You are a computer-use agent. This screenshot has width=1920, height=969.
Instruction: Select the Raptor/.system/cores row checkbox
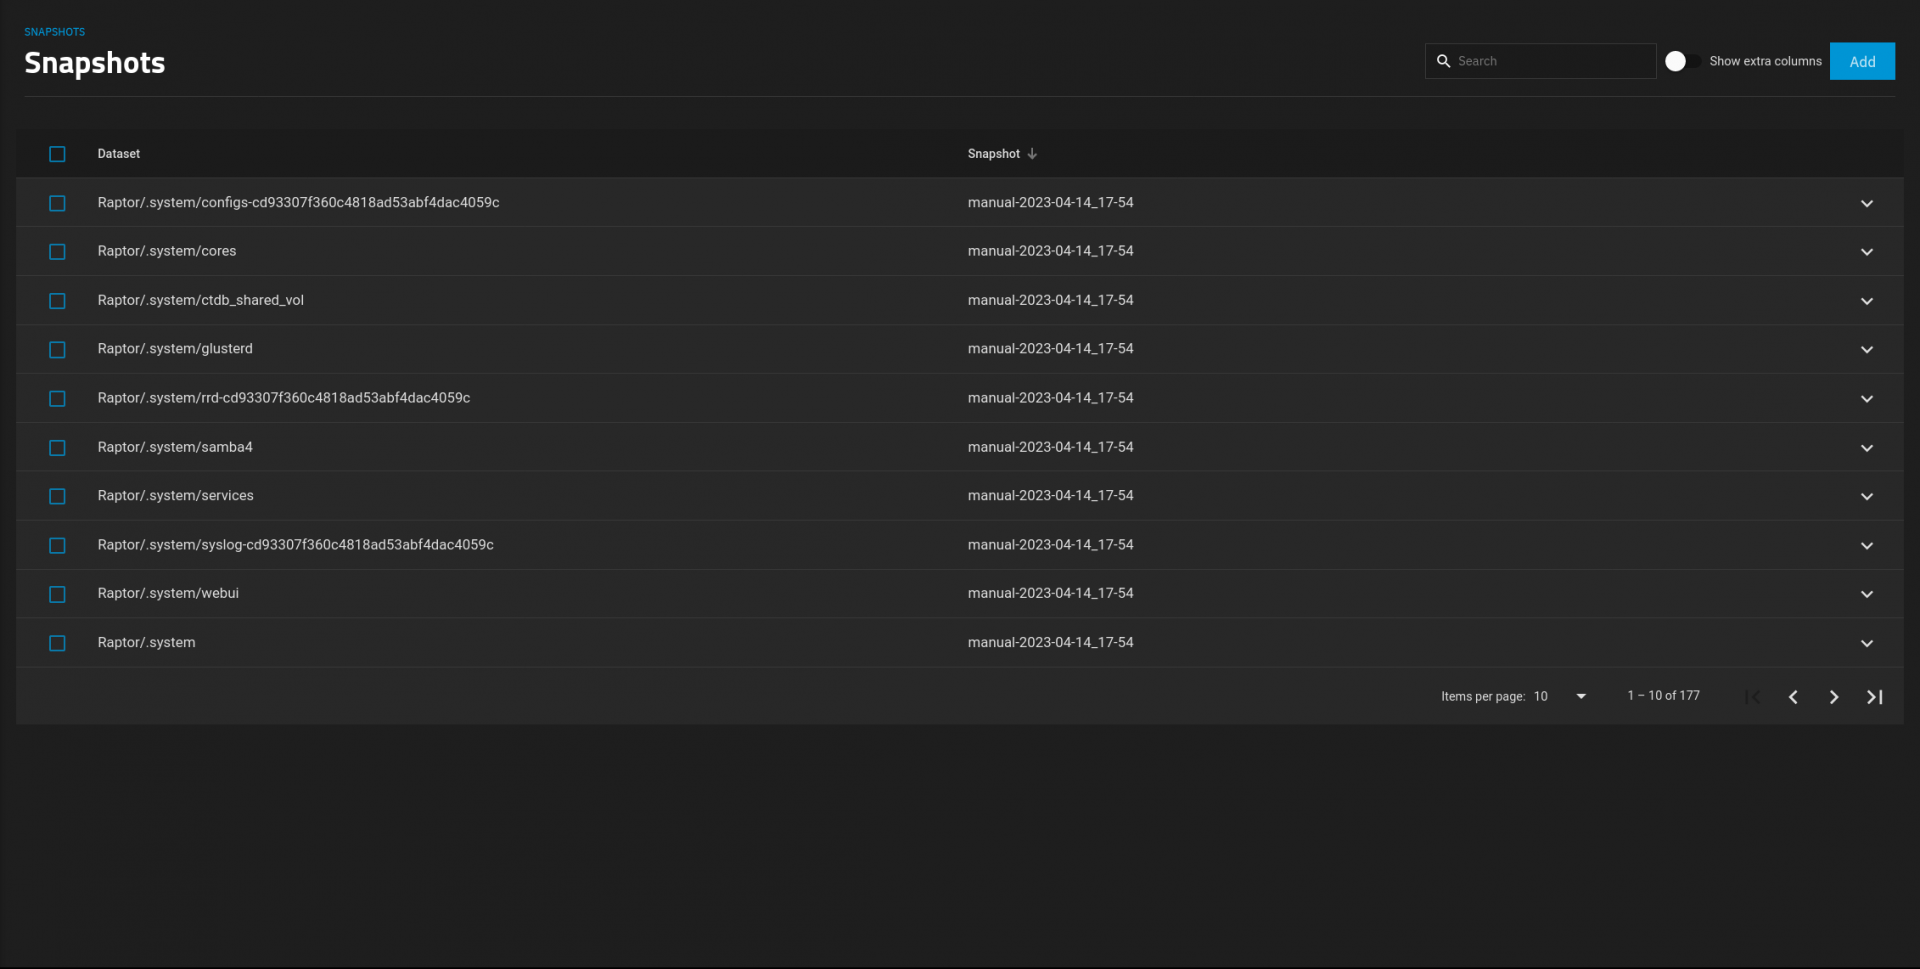tap(57, 252)
